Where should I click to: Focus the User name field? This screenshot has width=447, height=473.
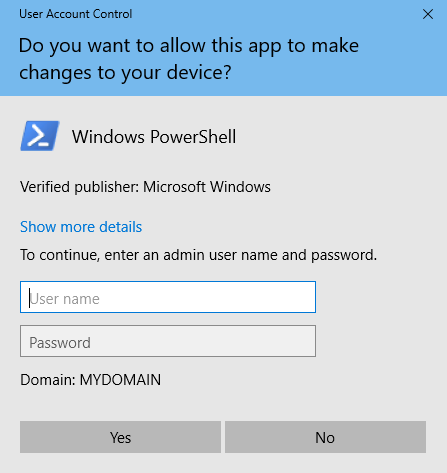[168, 297]
